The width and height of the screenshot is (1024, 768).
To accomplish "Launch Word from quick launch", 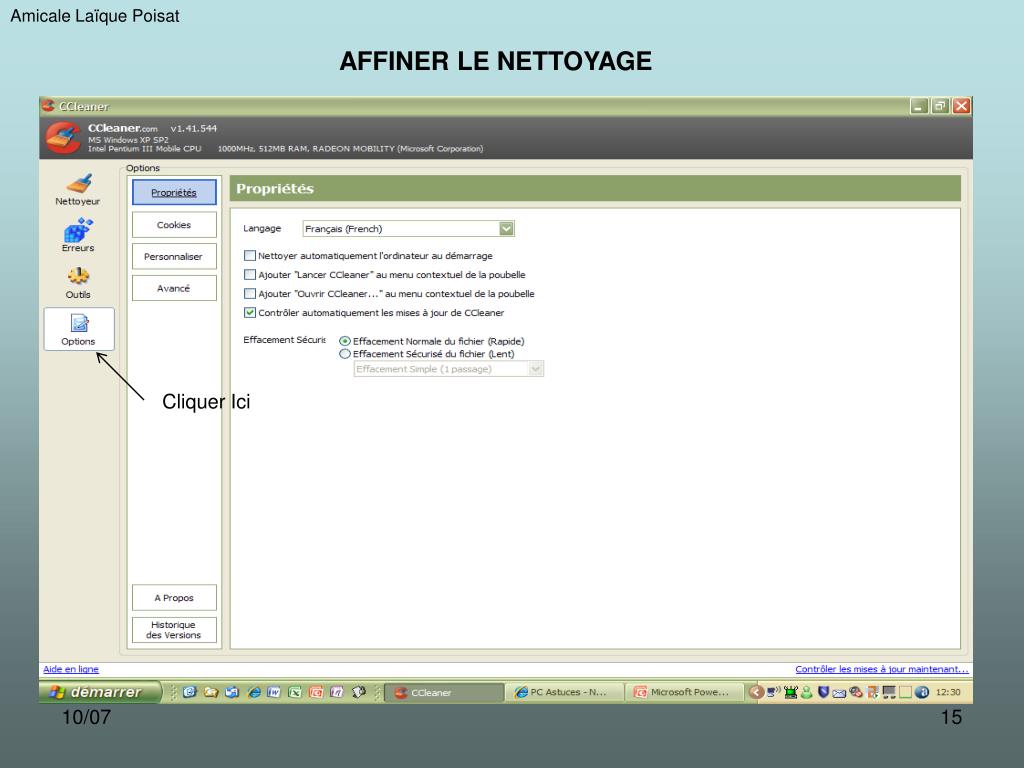I will coord(274,692).
